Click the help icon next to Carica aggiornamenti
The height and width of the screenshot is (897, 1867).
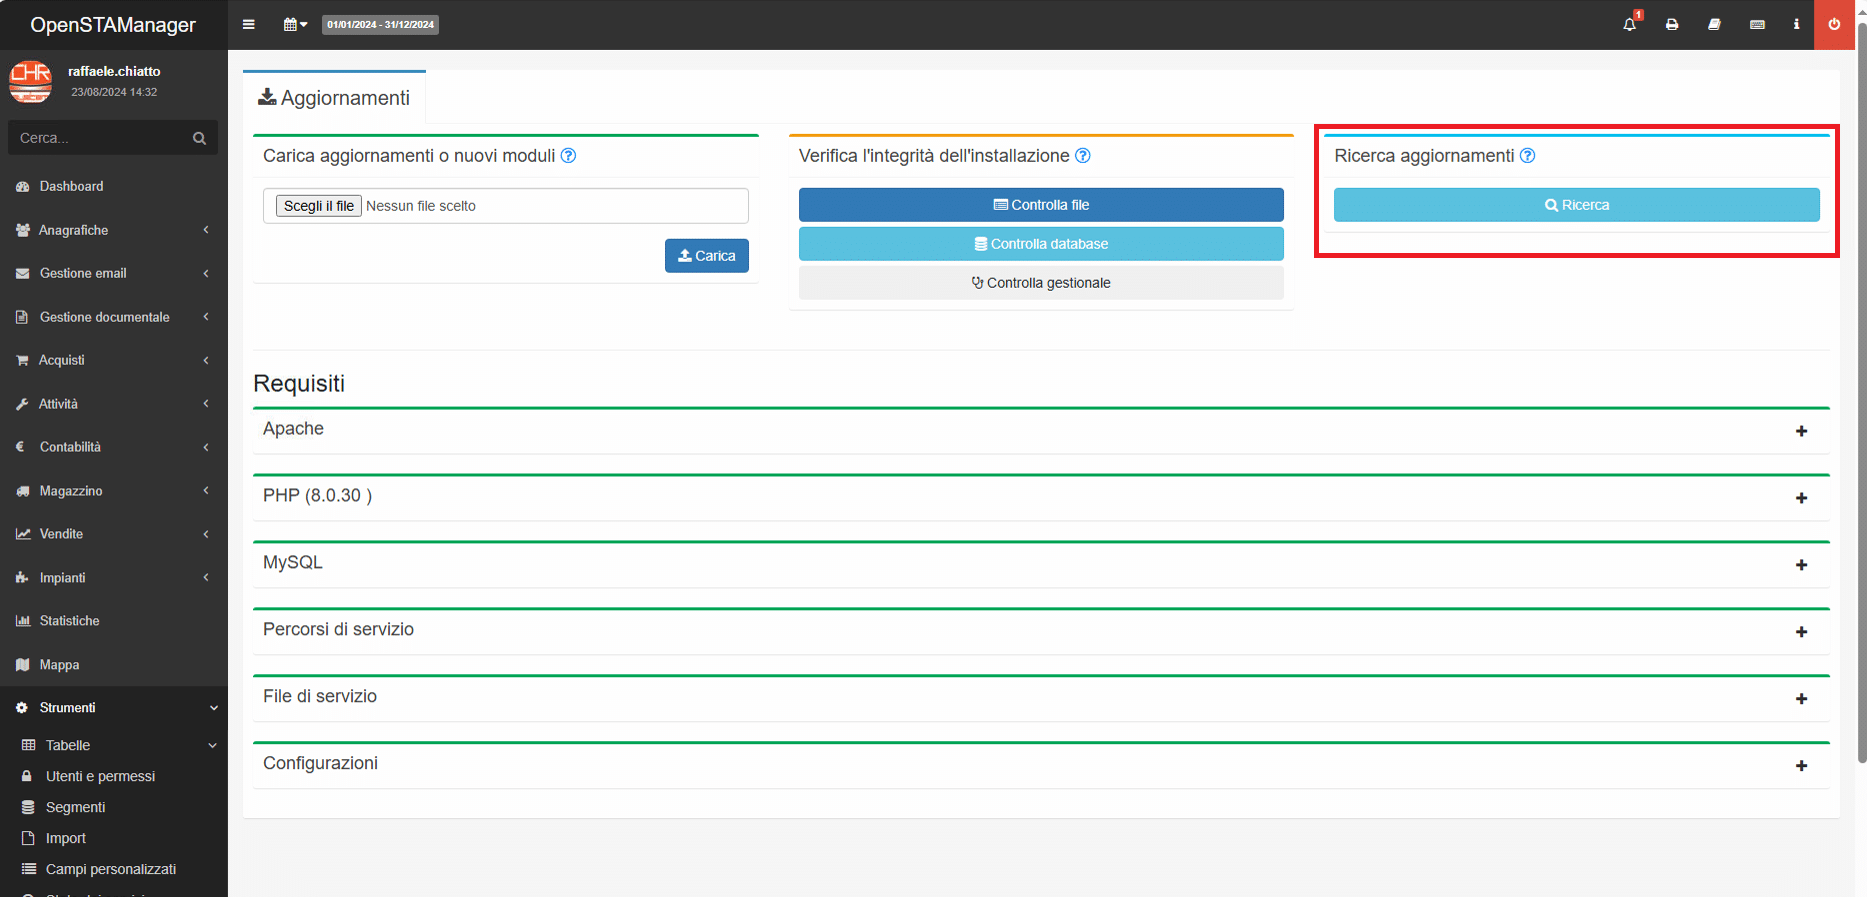(x=568, y=156)
